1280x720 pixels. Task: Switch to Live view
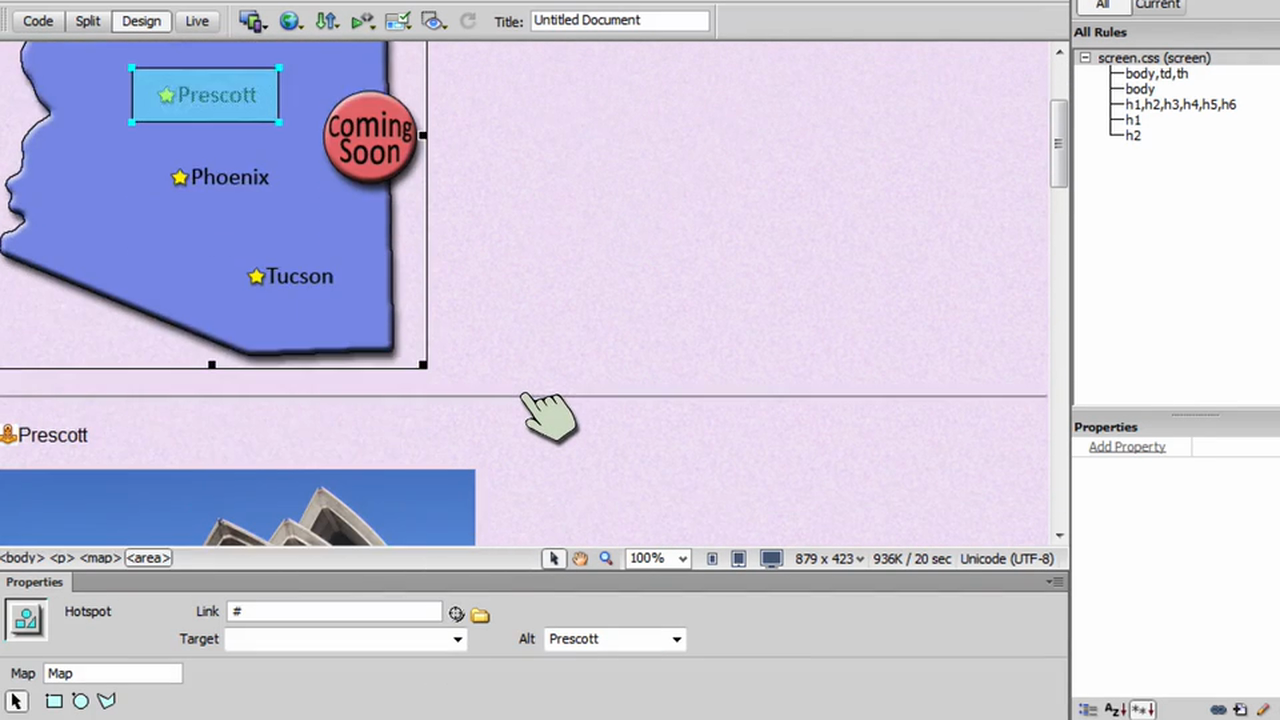(x=197, y=21)
